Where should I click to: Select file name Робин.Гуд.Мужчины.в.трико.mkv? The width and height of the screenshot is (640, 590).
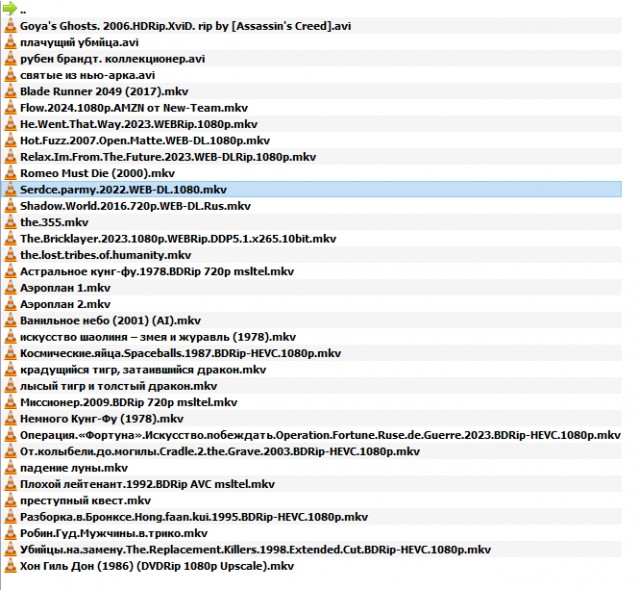pos(113,533)
